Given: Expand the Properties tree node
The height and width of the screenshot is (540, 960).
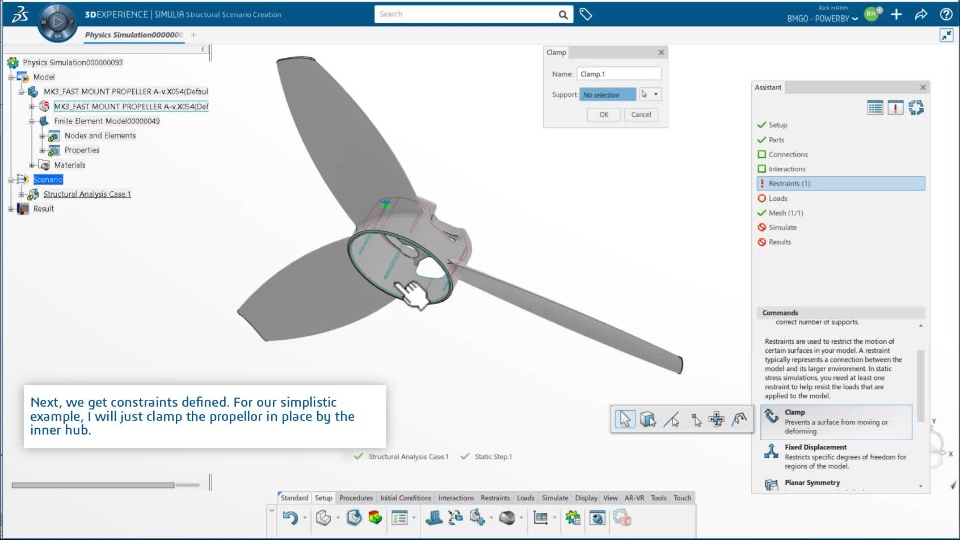Looking at the screenshot, I should click(42, 151).
